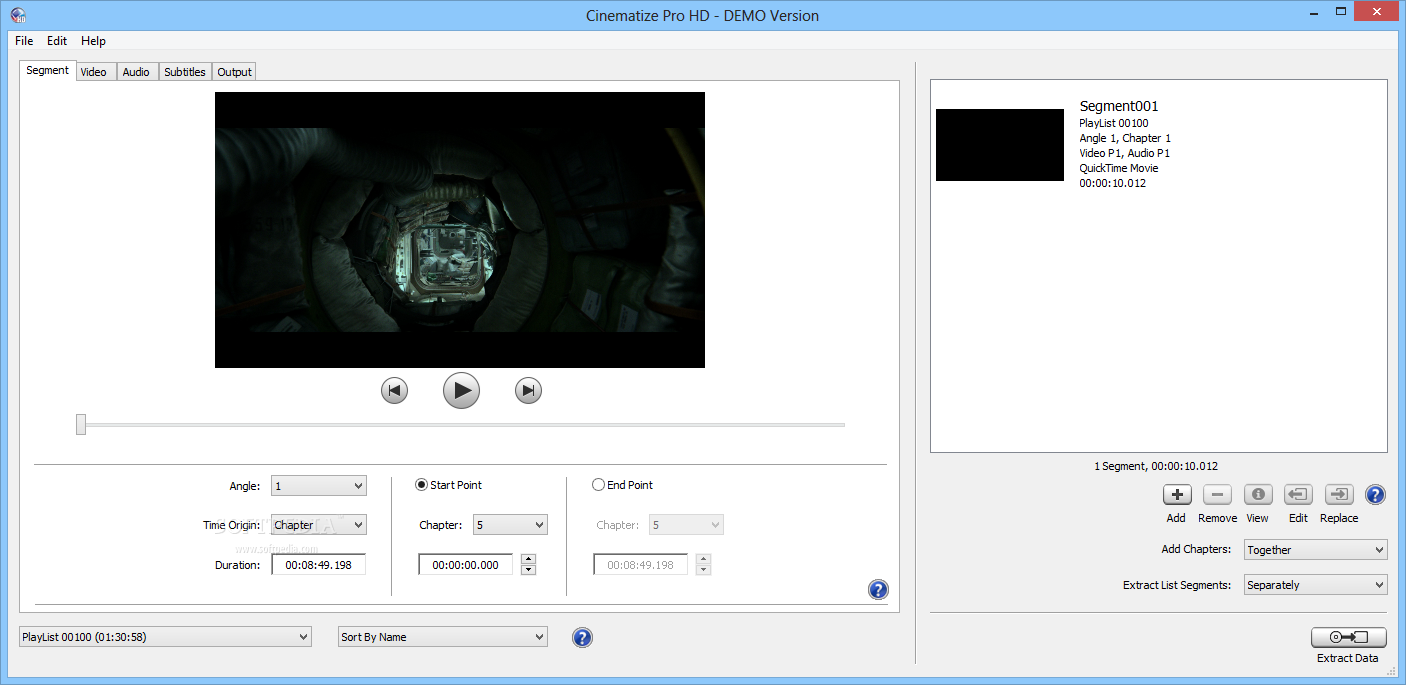The height and width of the screenshot is (685, 1406).
Task: Switch to the Segment tab
Action: point(47,70)
